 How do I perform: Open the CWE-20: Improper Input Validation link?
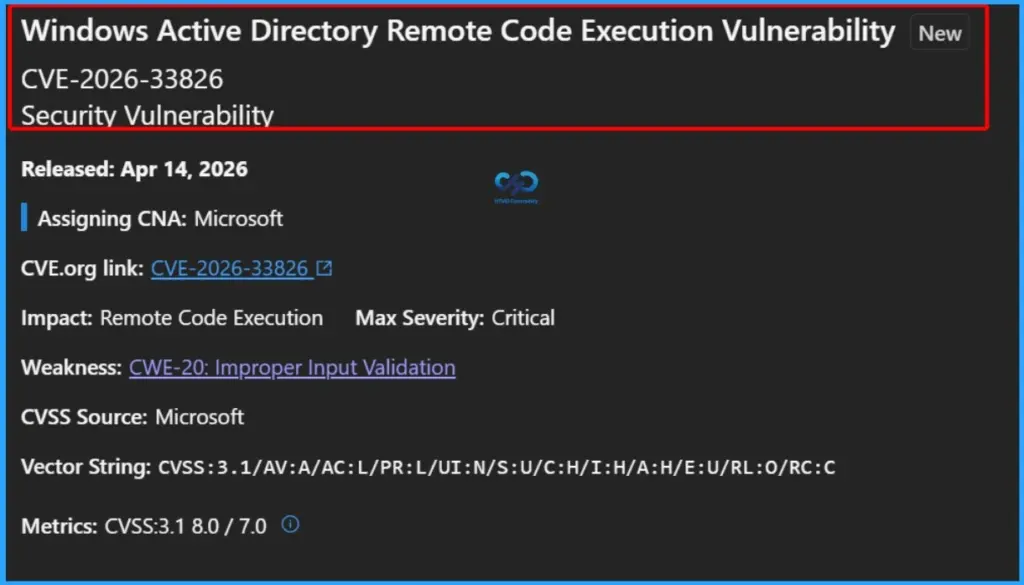292,368
